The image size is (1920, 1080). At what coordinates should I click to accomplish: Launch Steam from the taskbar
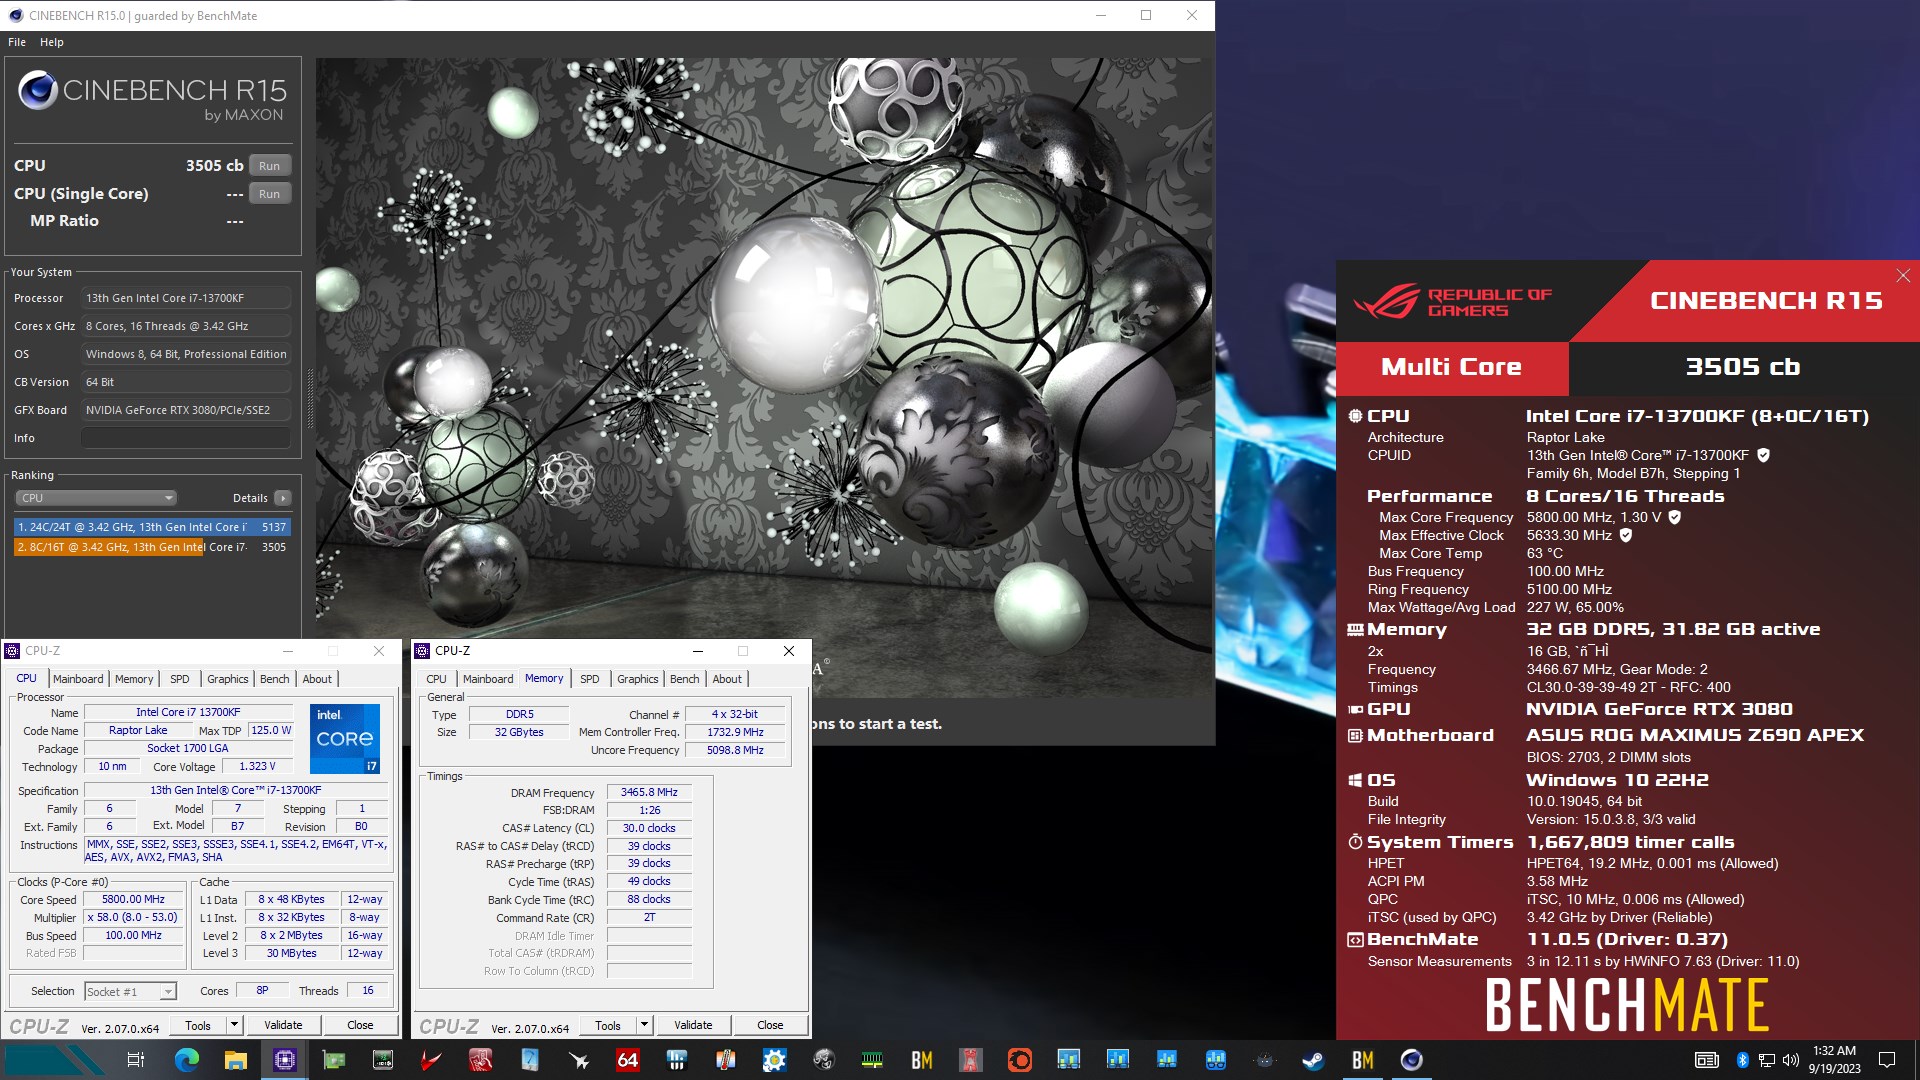1313,1060
